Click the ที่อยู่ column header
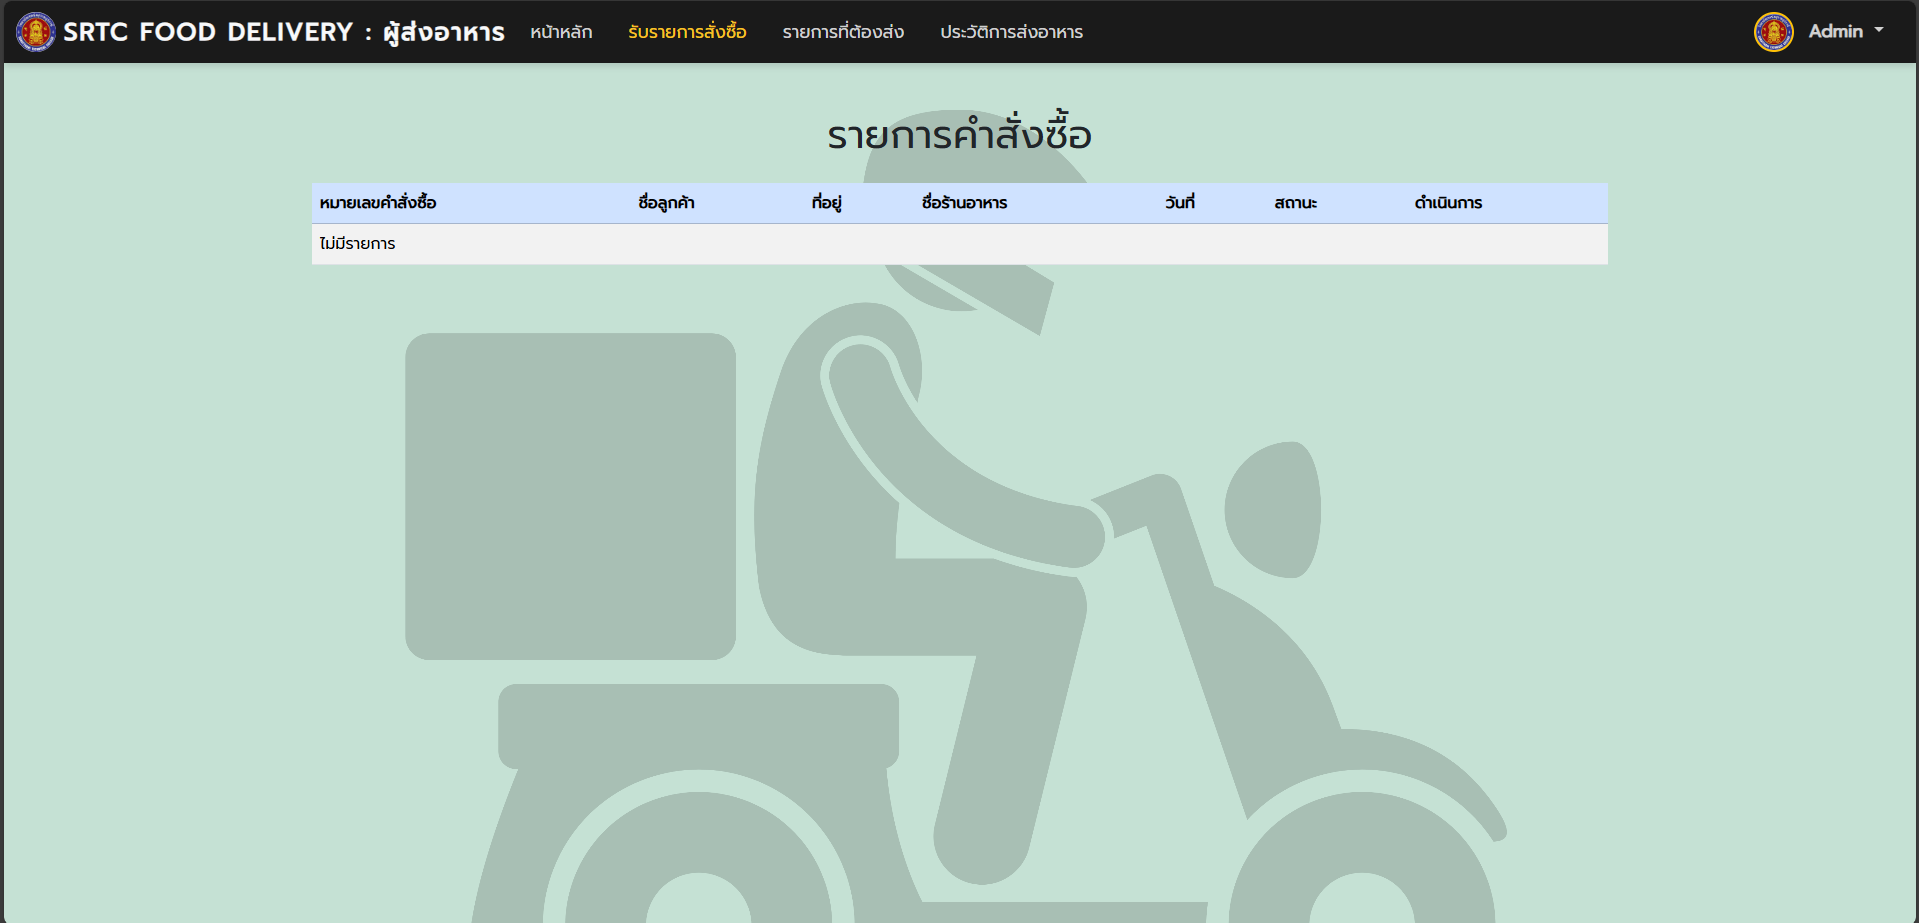 point(826,203)
